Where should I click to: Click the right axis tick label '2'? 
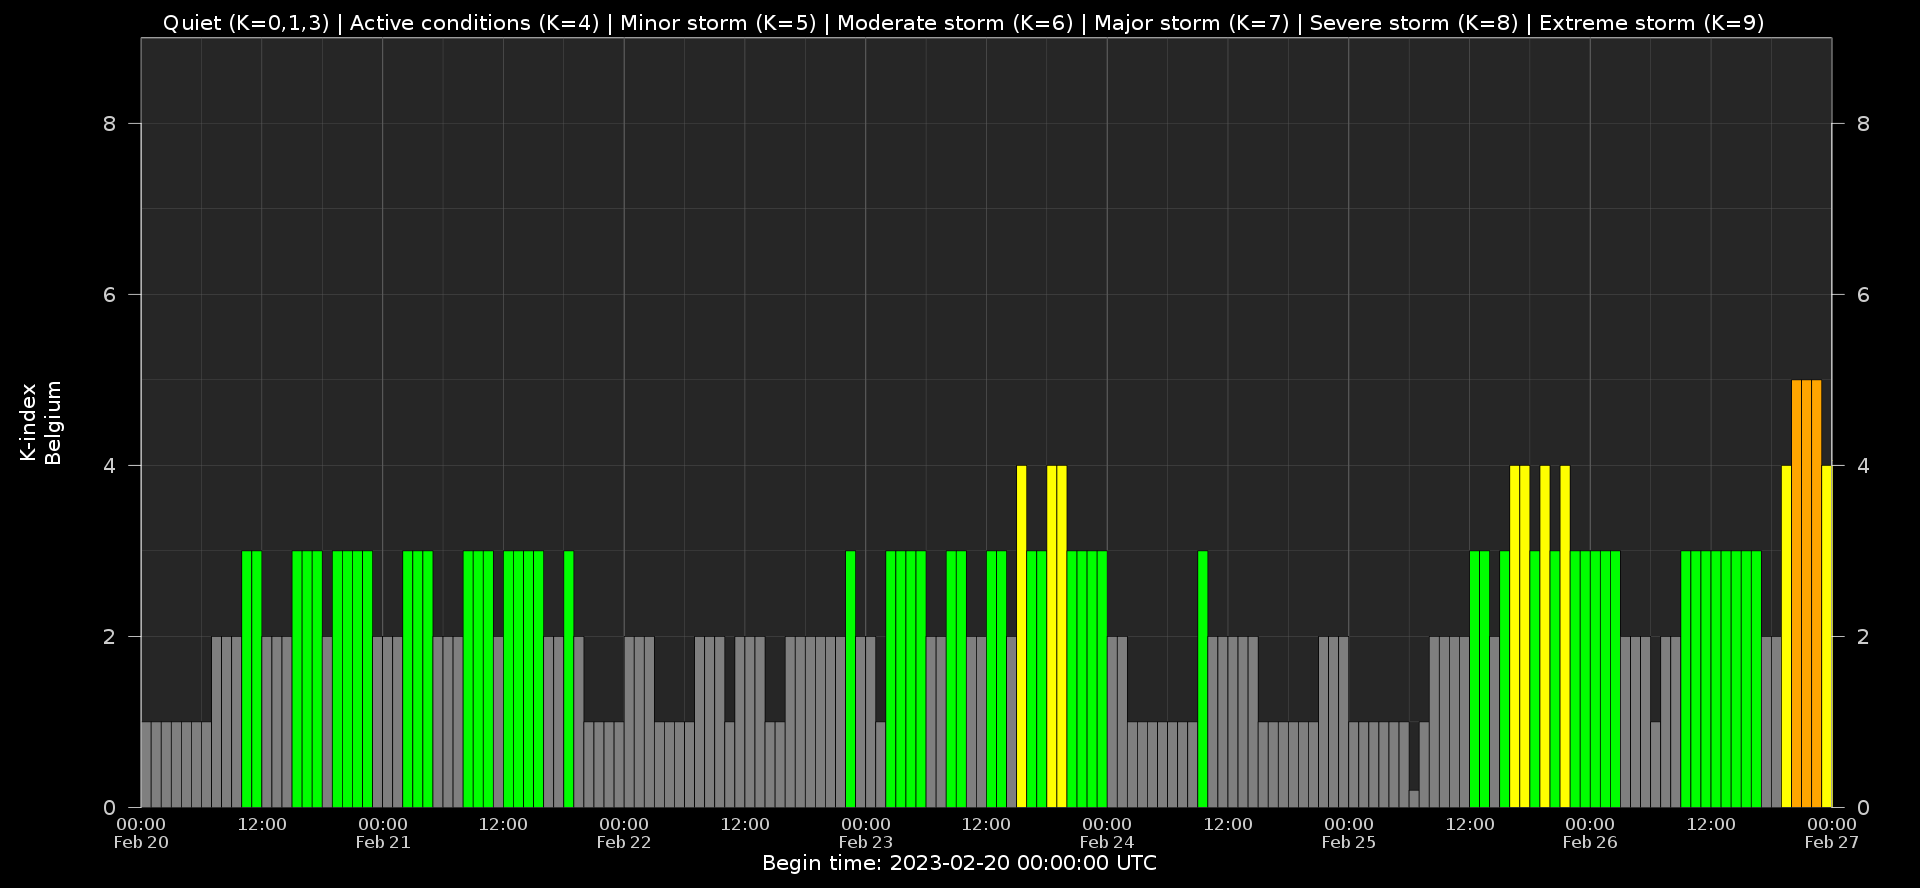[1863, 637]
